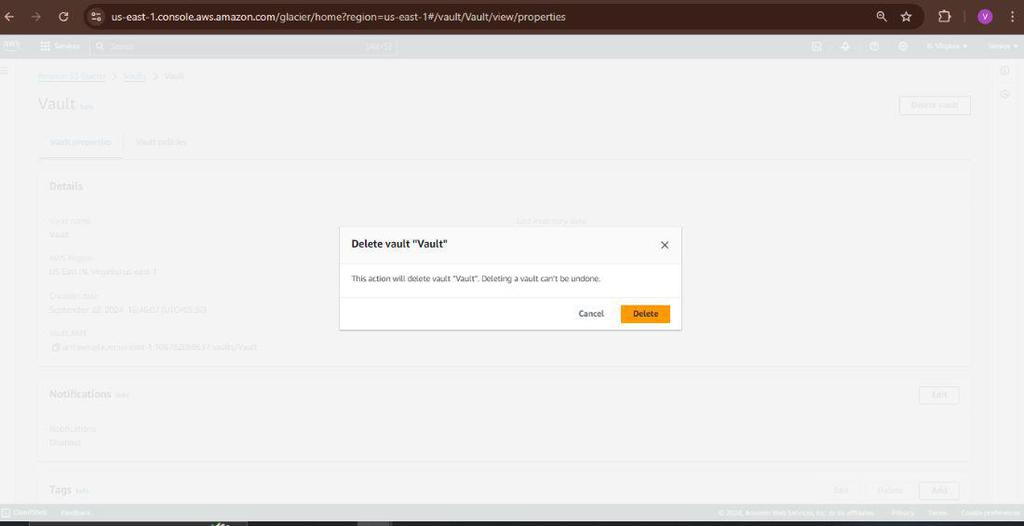This screenshot has height=526, width=1024.
Task: Click the AWS logo in console header
Action: coord(12,46)
